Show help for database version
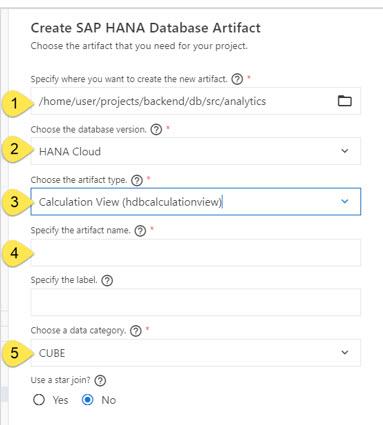 point(156,129)
